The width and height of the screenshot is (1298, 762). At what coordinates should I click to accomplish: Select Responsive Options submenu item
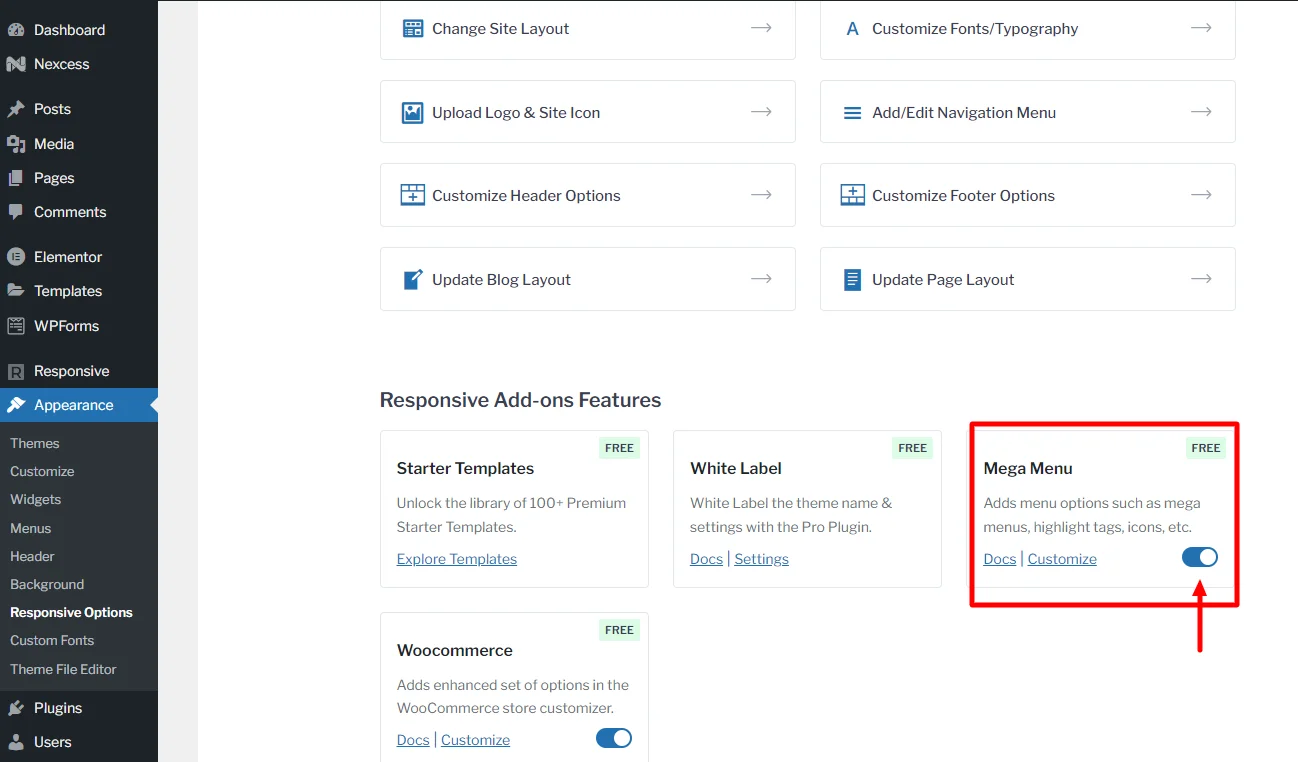click(71, 612)
